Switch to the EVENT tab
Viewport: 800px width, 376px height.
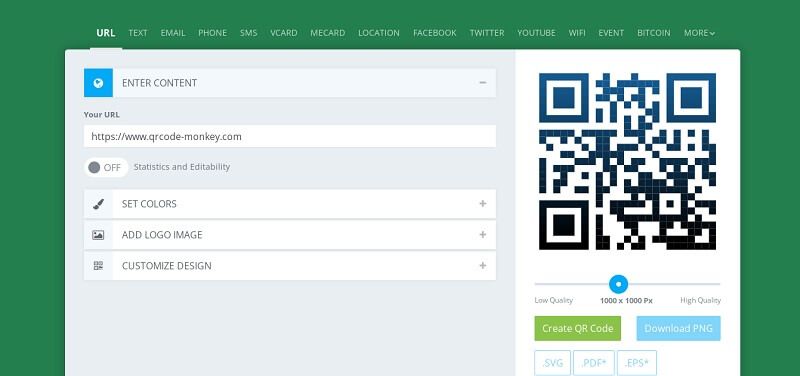(x=611, y=33)
